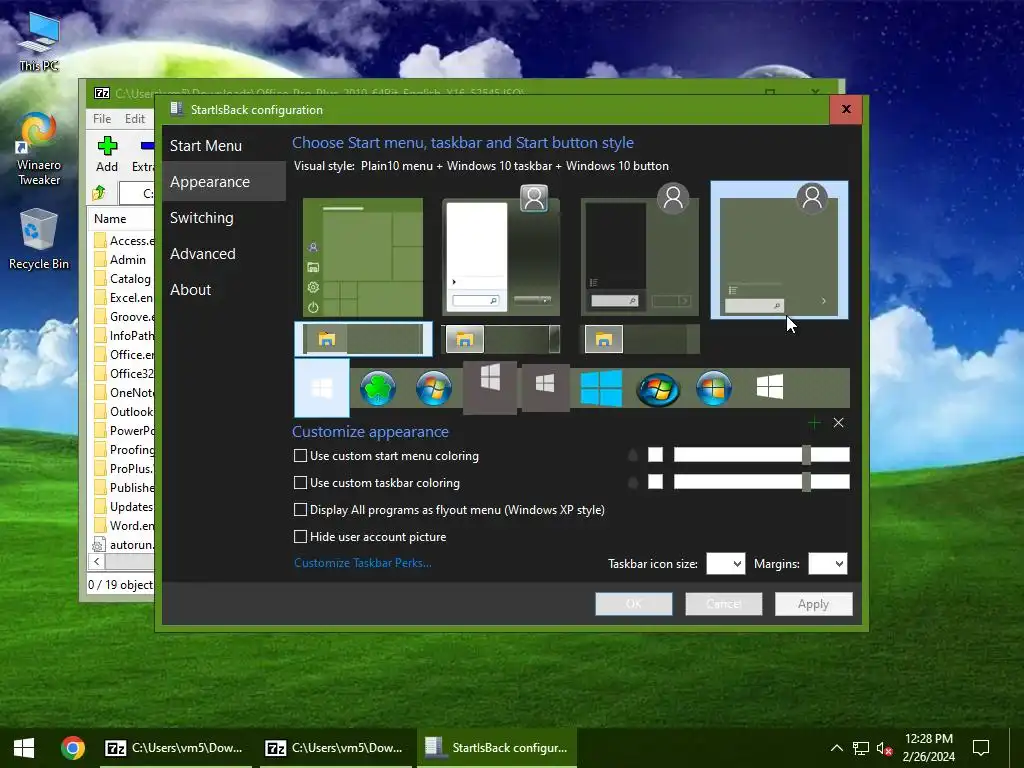1024x768 pixels.
Task: Select the autorun file in 7-Zip
Action: [123, 545]
